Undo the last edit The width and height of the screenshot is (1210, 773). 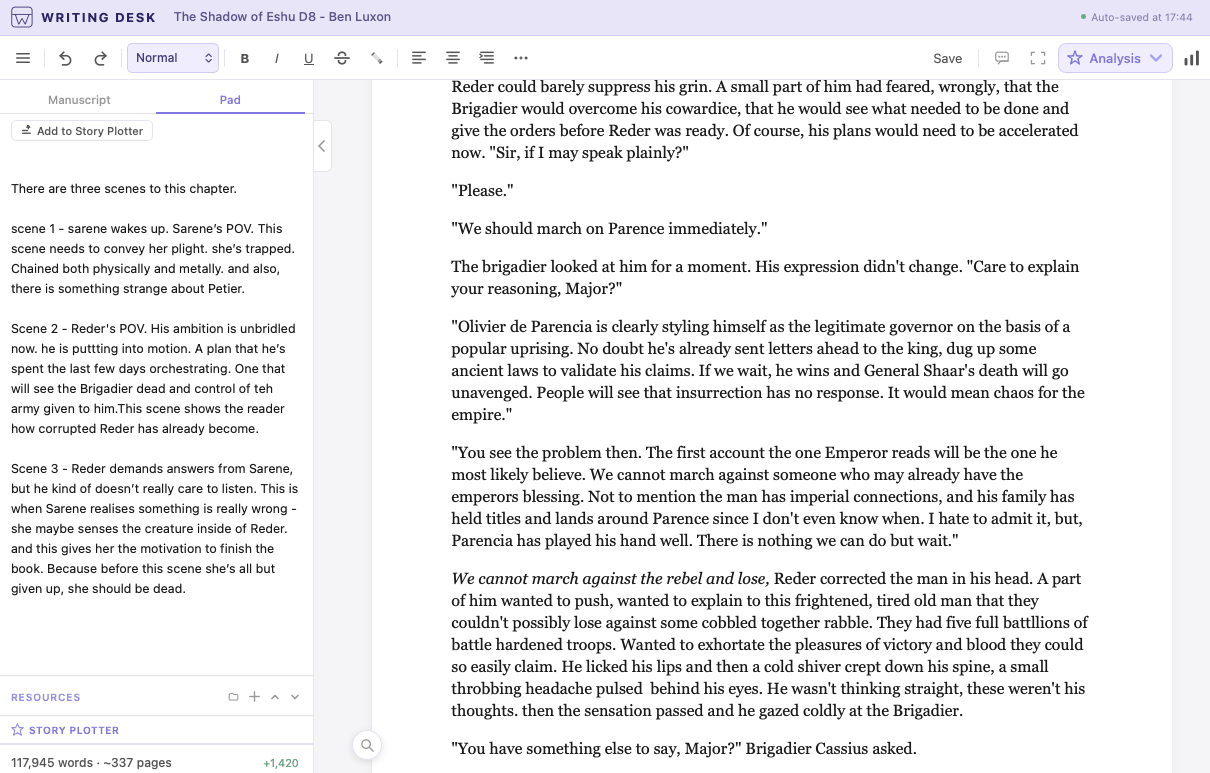66,58
